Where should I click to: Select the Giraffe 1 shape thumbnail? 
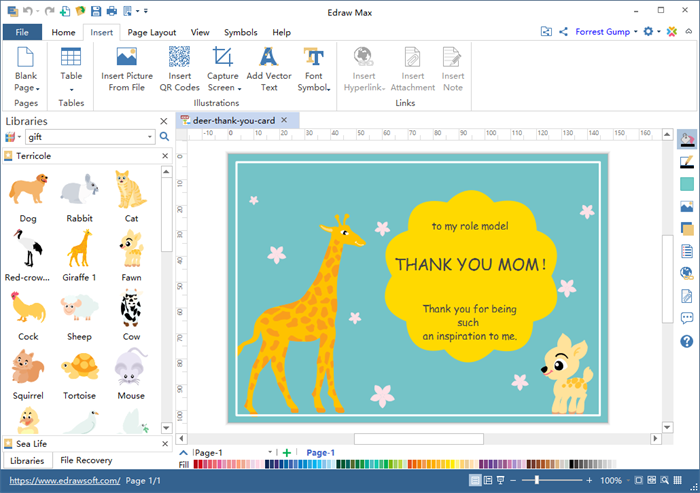[79, 250]
